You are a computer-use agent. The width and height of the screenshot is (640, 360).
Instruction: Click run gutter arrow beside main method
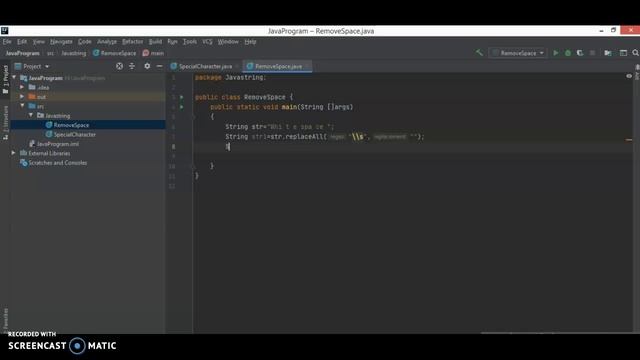(x=182, y=107)
